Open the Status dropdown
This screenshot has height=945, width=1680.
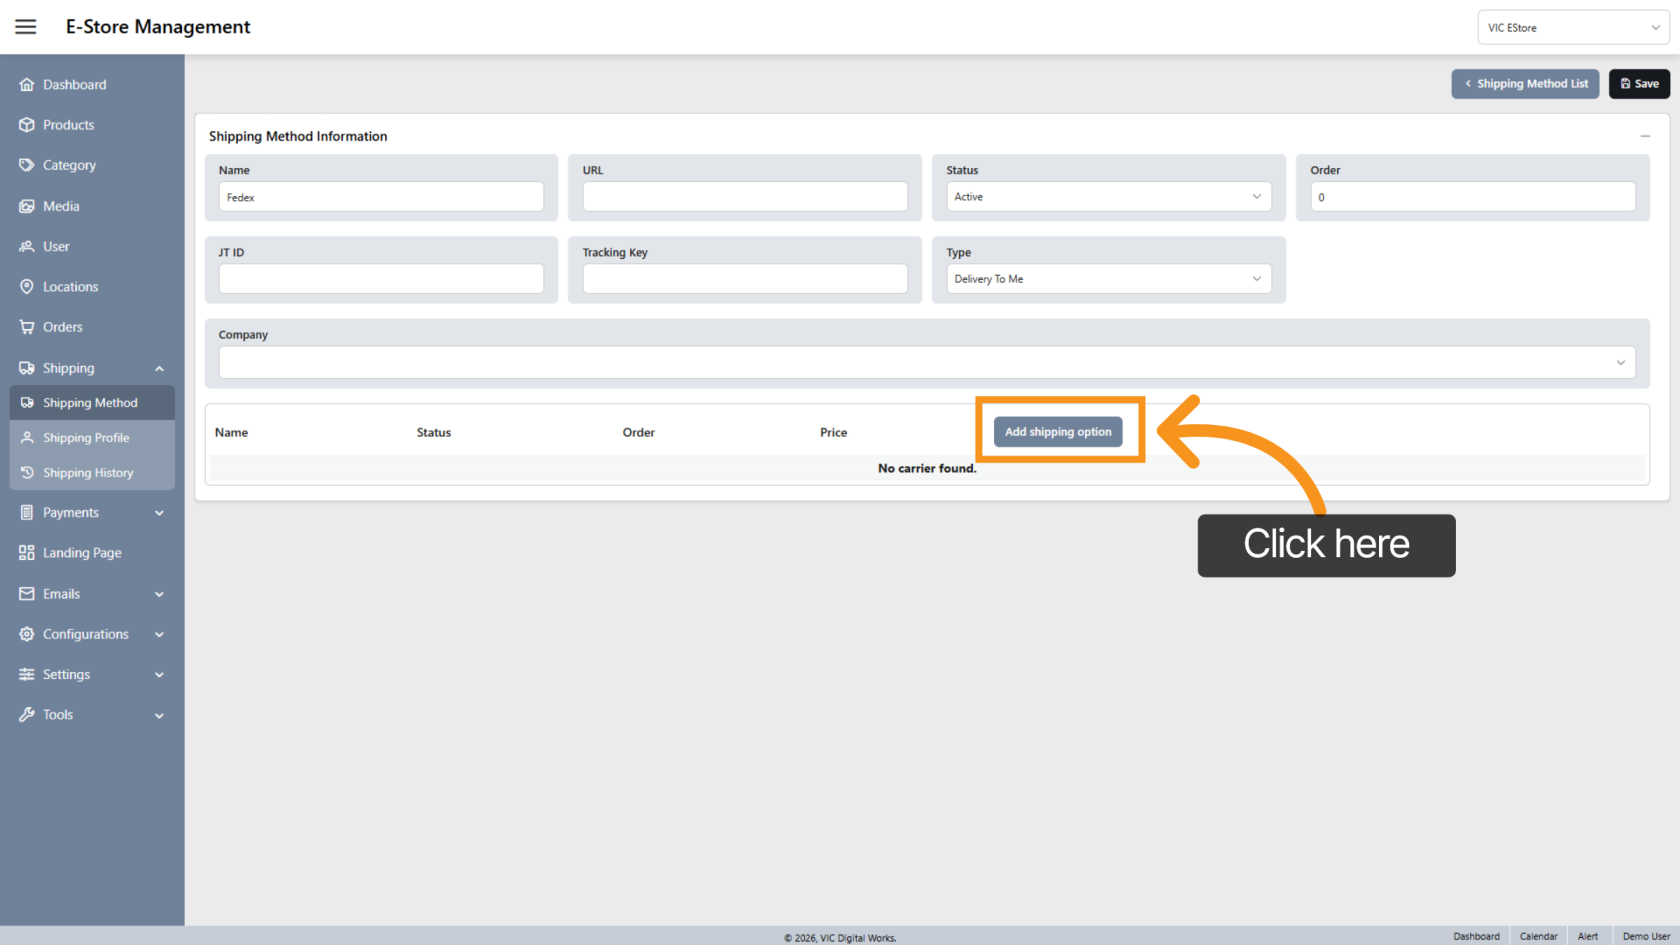coord(1108,197)
